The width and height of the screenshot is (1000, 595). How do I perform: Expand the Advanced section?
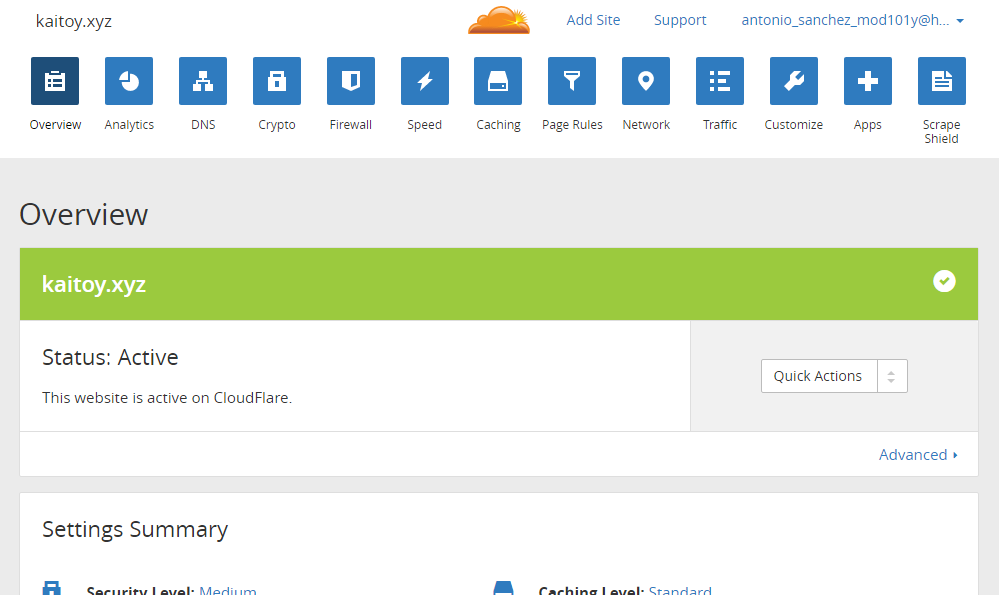(x=918, y=455)
